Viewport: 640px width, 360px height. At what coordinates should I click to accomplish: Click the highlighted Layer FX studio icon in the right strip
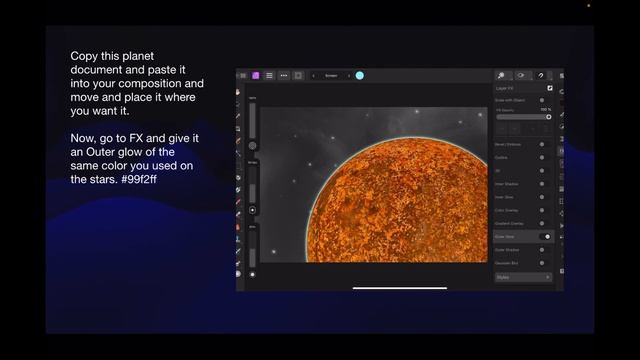coord(562,151)
